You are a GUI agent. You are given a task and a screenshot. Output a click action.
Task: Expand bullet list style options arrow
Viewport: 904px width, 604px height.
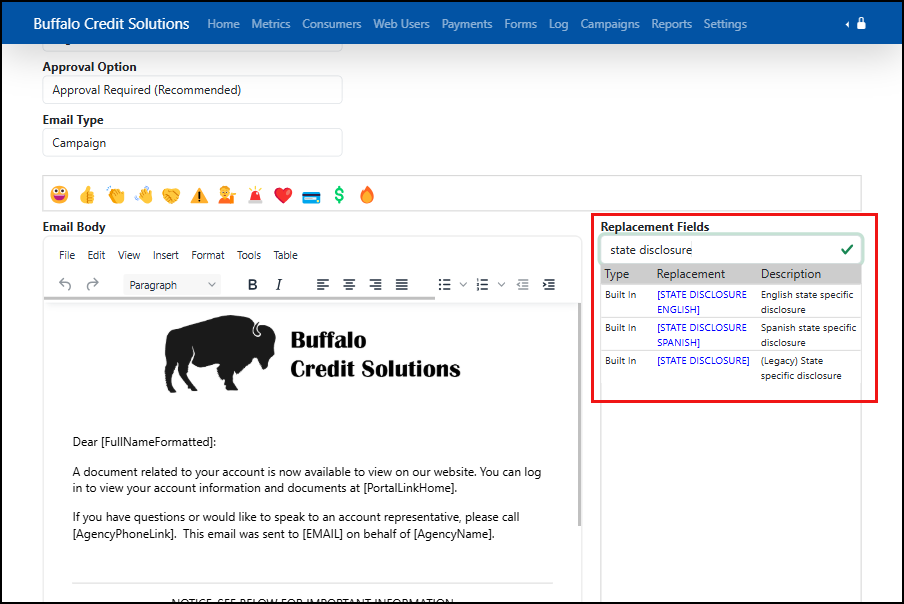[x=463, y=284]
